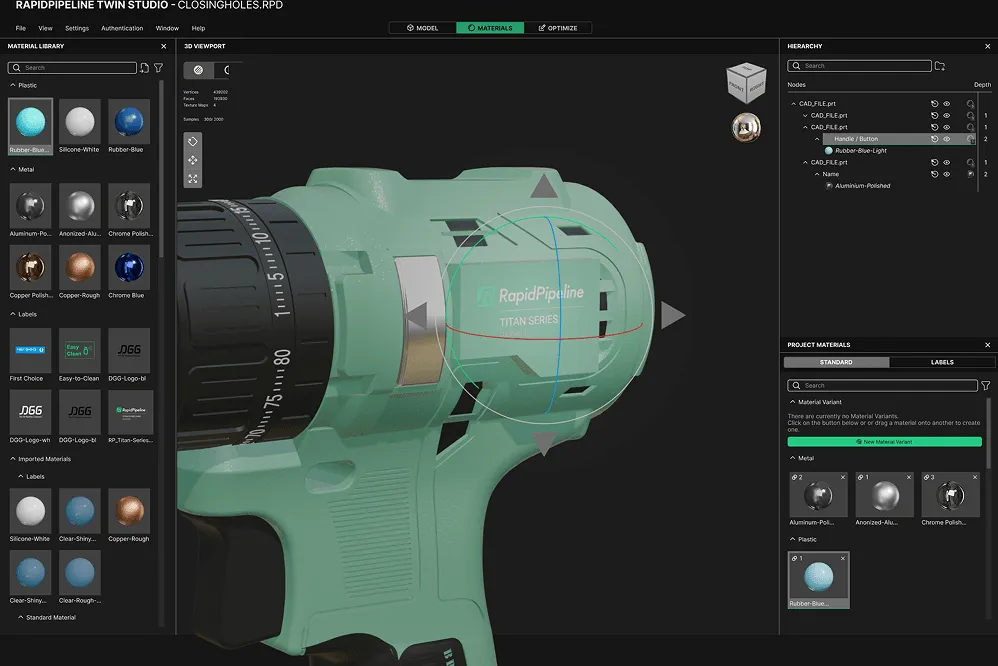
Task: Open the Authentication menu
Action: pyautogui.click(x=122, y=28)
